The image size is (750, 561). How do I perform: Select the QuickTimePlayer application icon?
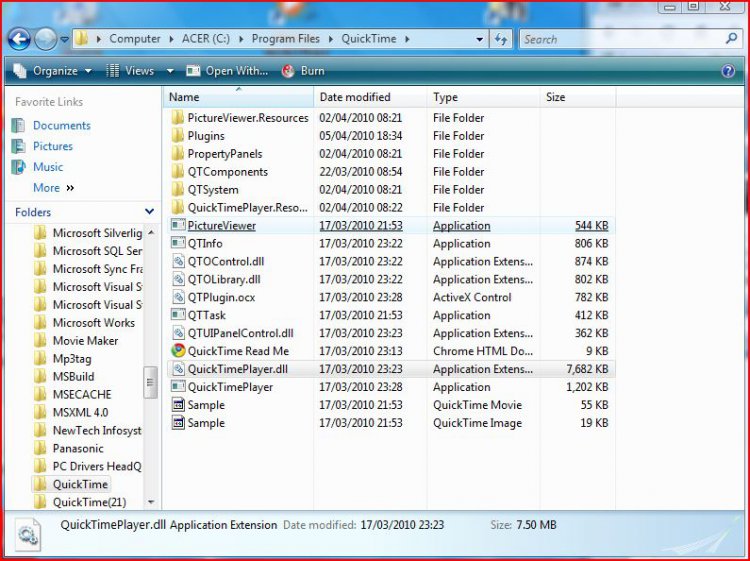178,386
